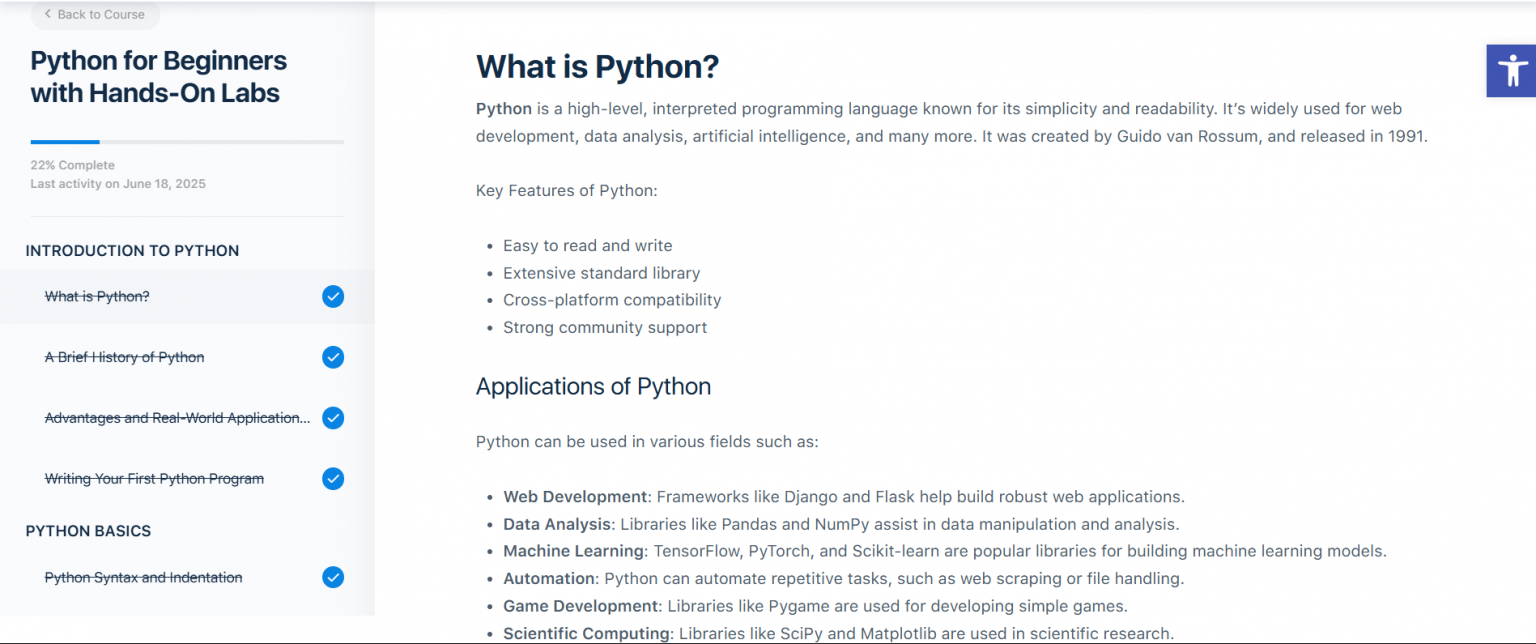Click the checkmark next to Writing Your First Python Program

coord(333,478)
